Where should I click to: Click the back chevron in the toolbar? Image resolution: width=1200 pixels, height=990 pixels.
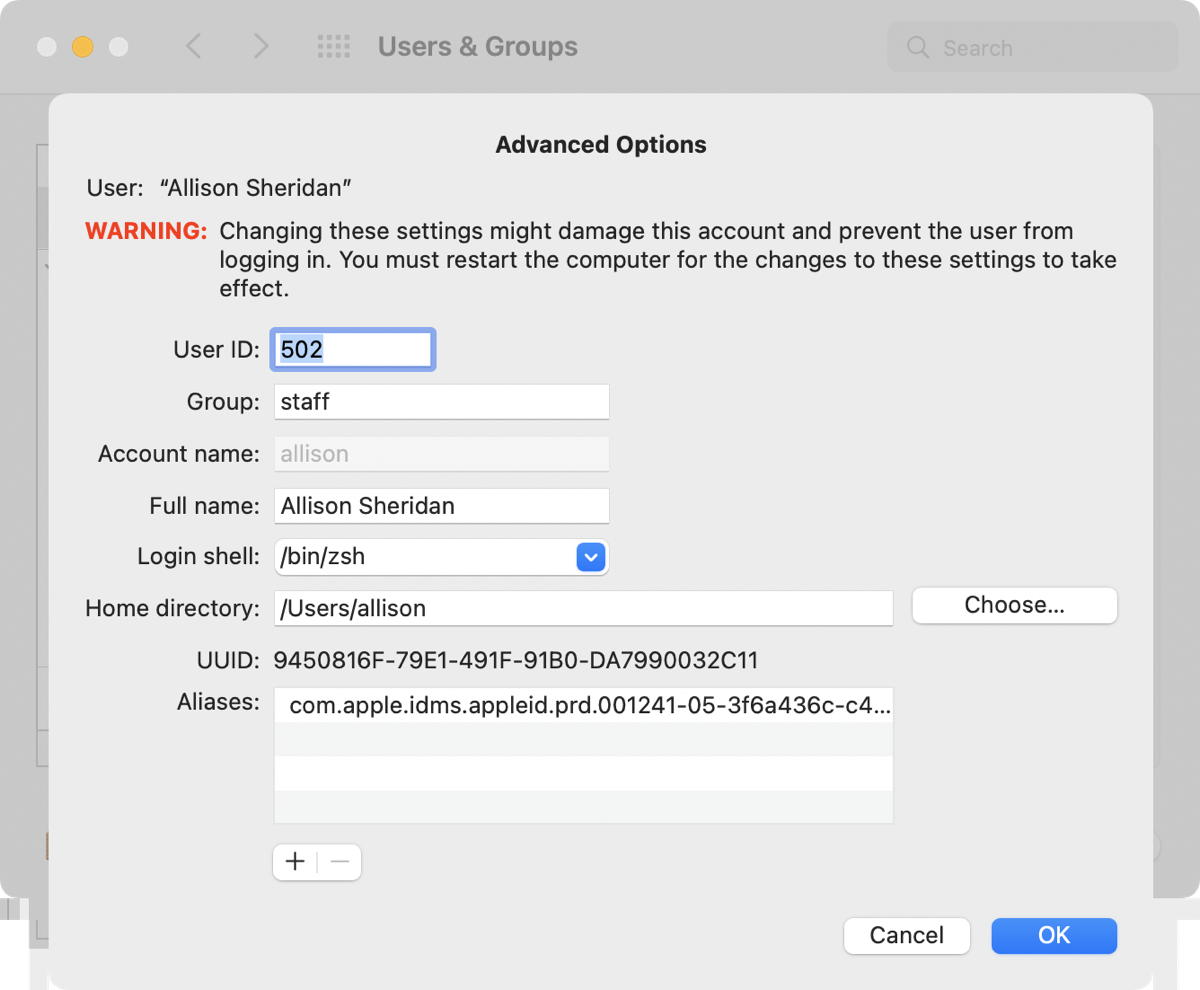(194, 46)
